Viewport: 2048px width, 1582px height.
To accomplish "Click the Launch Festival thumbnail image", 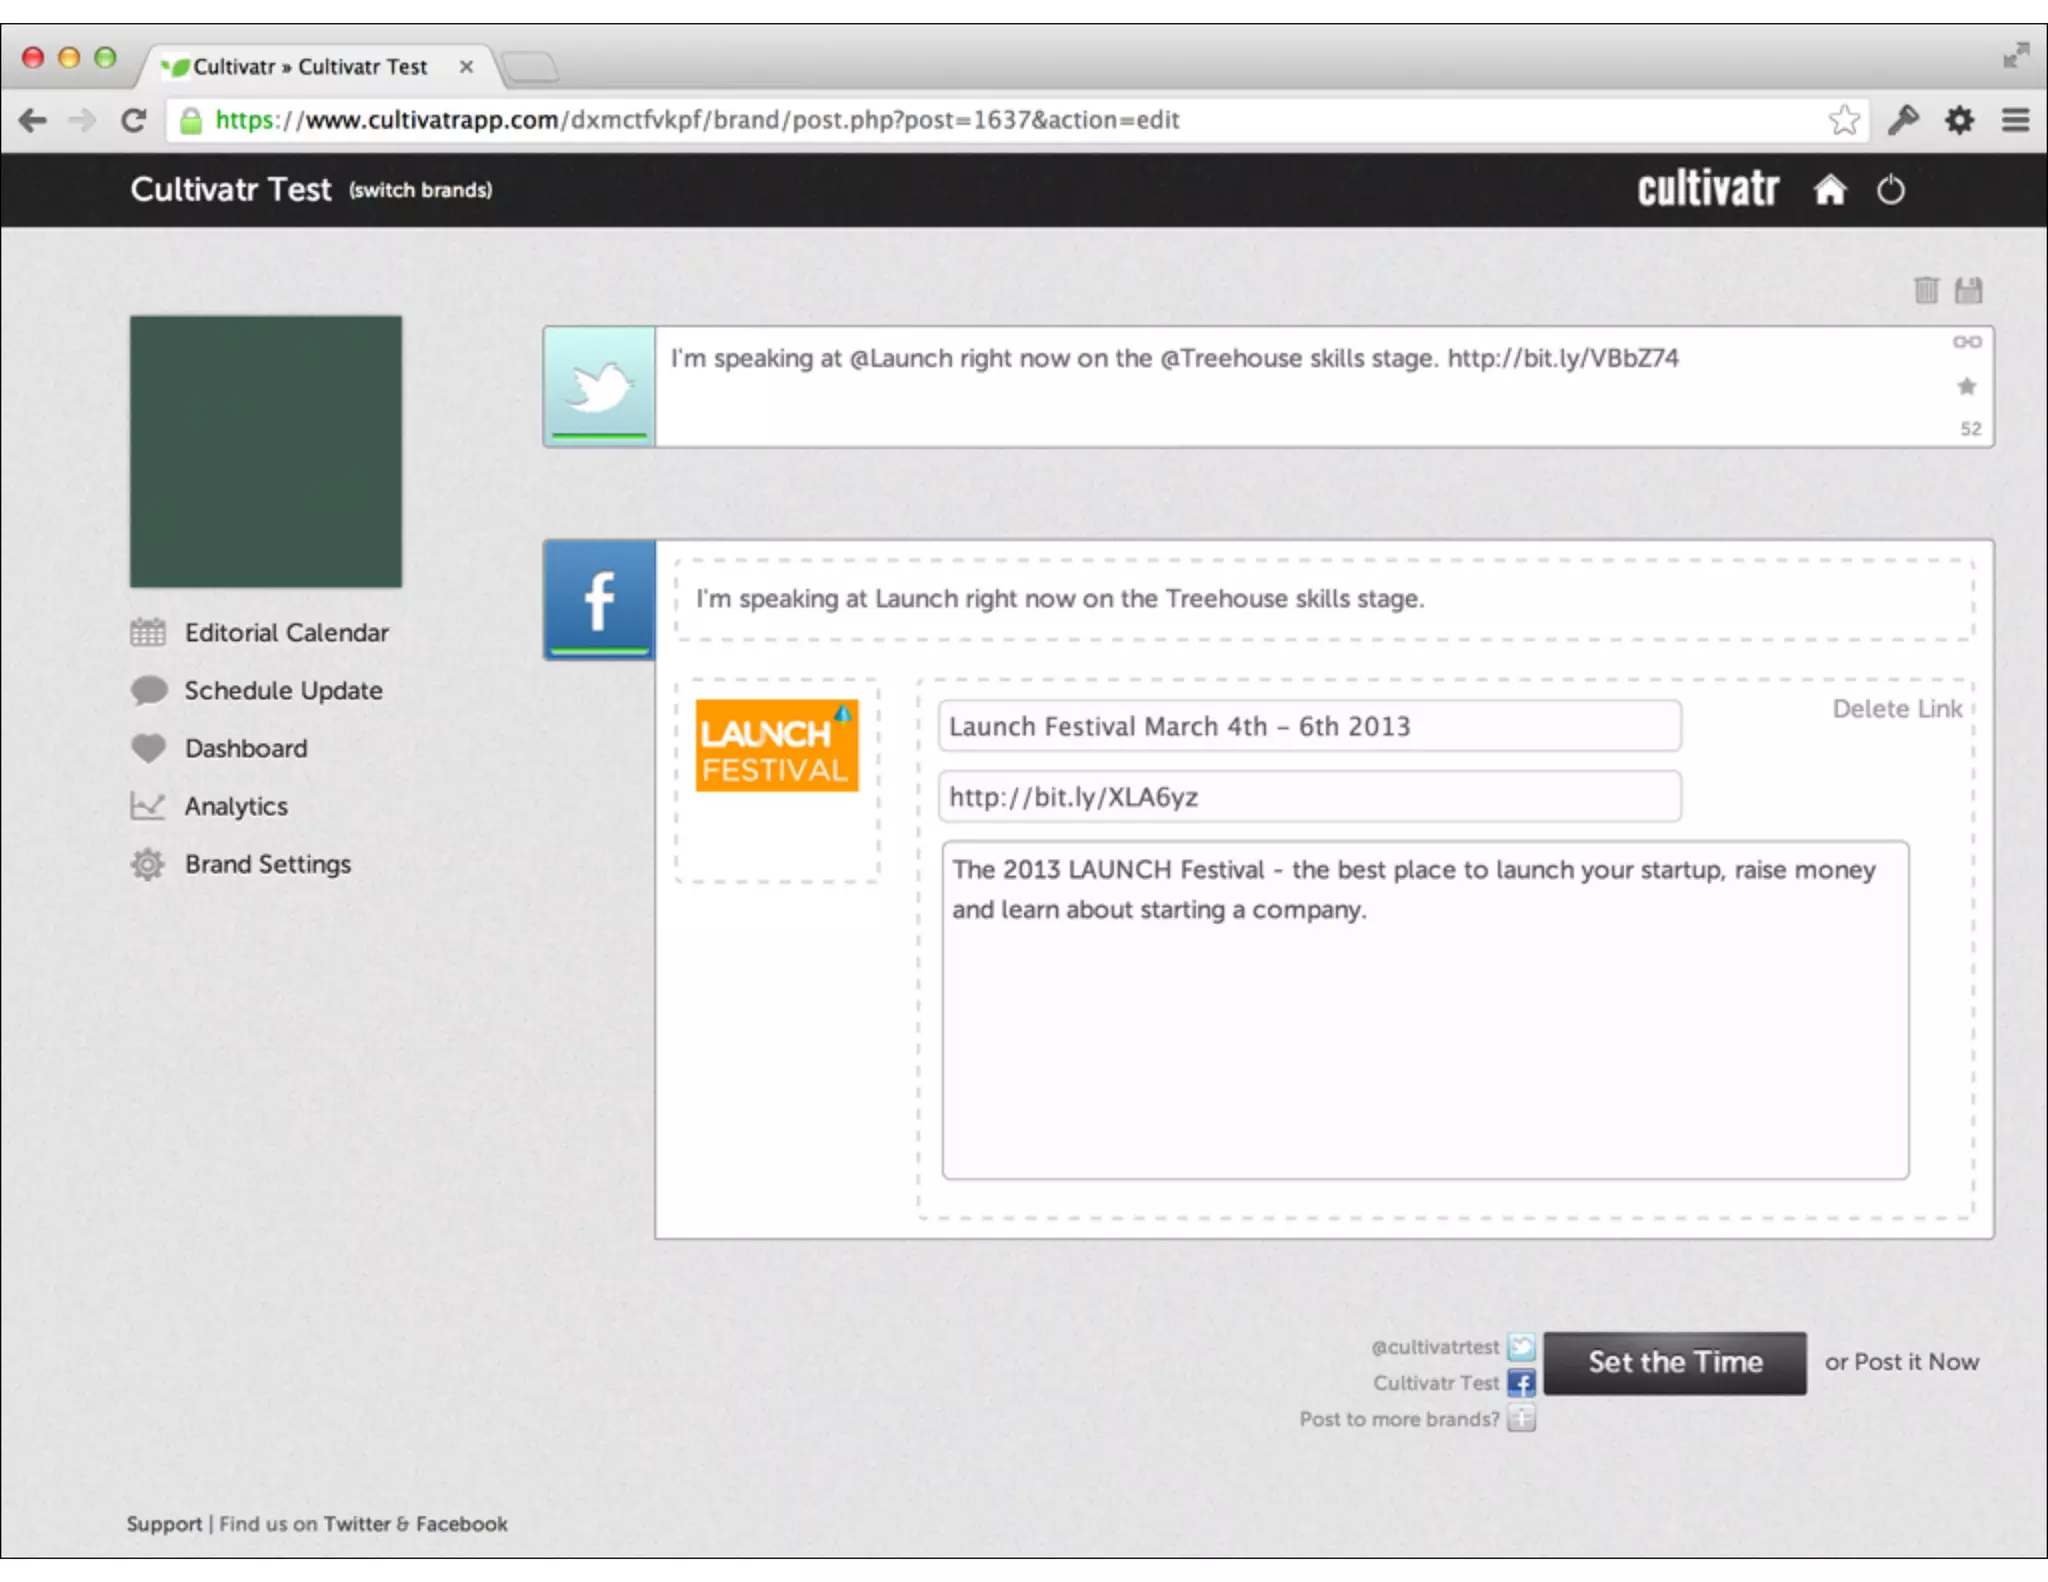I will coord(777,746).
